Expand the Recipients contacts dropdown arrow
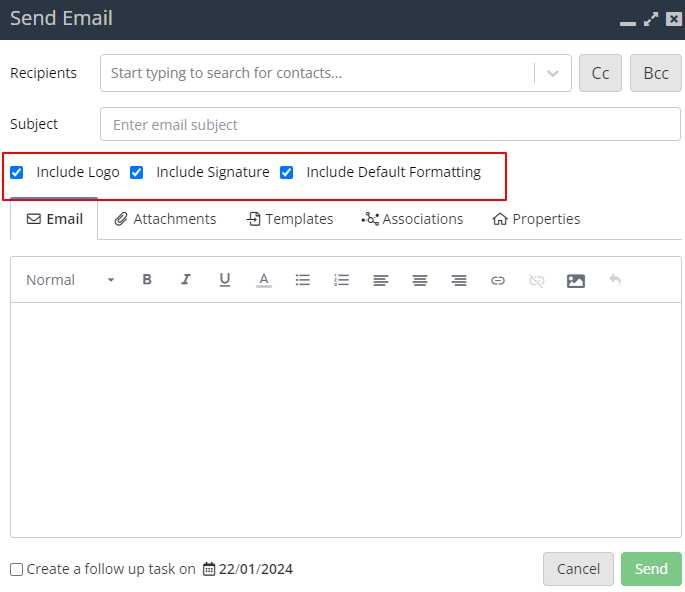 (x=553, y=73)
